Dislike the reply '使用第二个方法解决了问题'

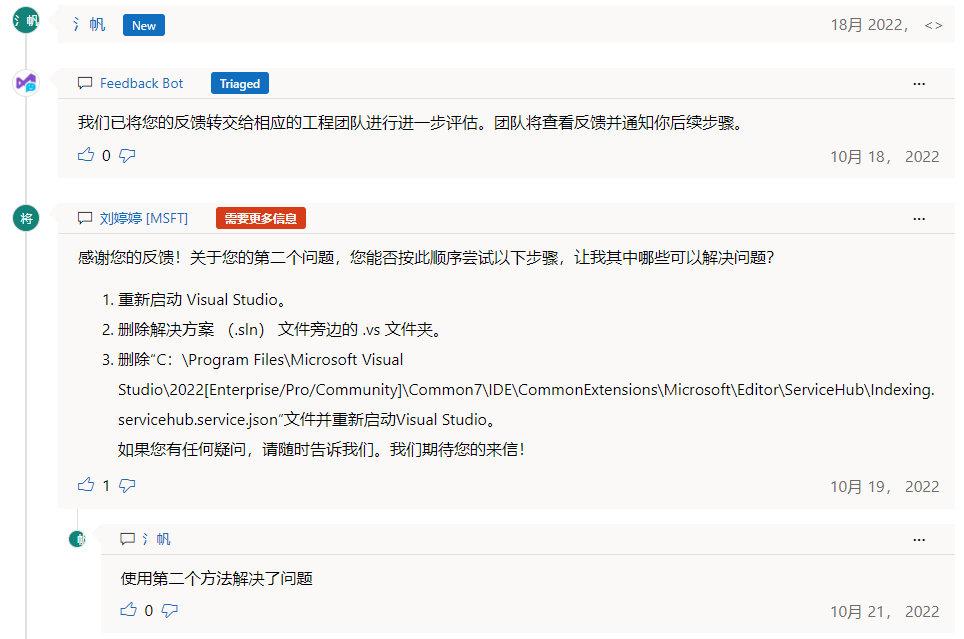(x=170, y=611)
